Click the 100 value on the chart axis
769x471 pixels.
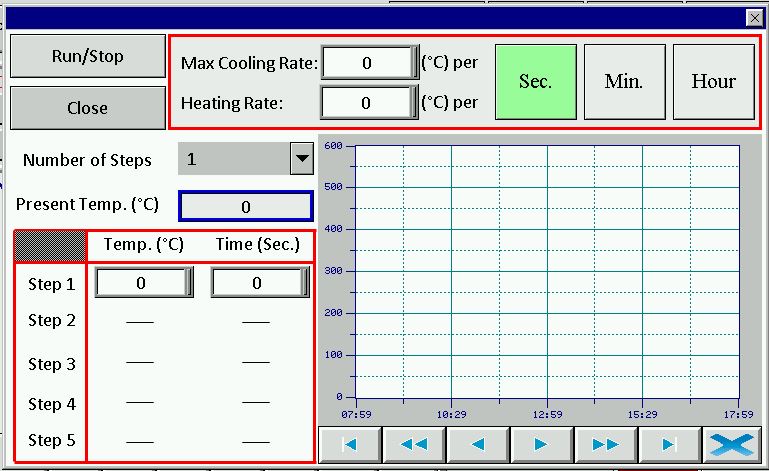point(333,355)
